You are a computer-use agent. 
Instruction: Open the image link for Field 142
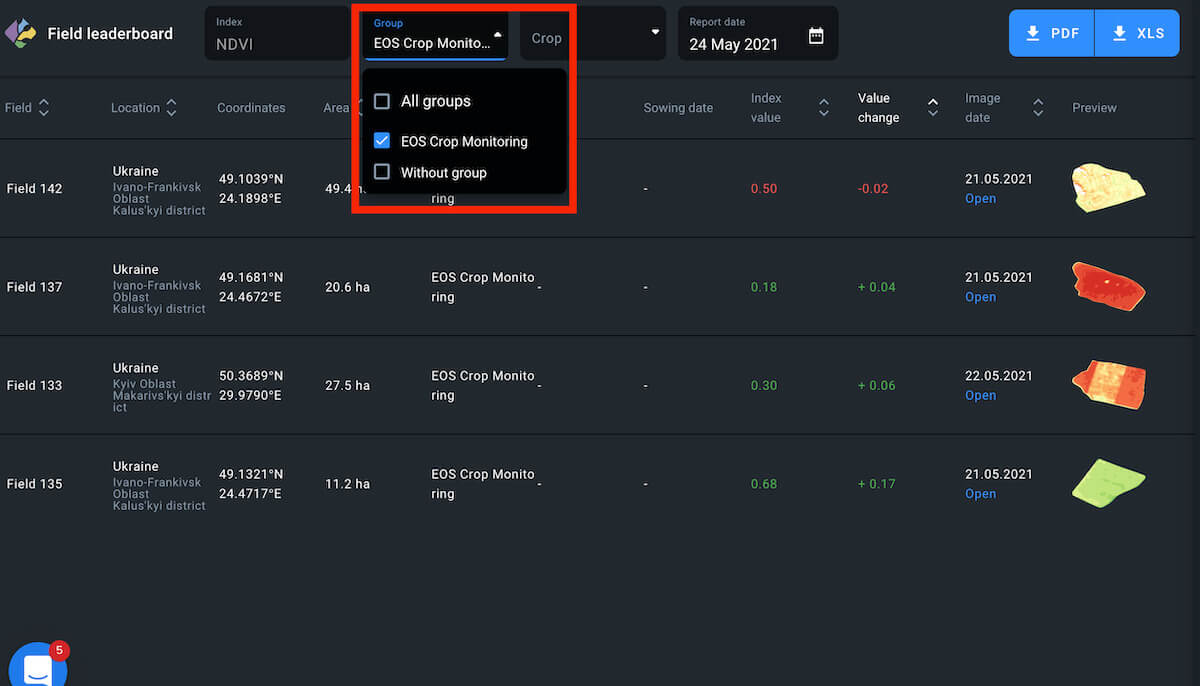pos(980,199)
